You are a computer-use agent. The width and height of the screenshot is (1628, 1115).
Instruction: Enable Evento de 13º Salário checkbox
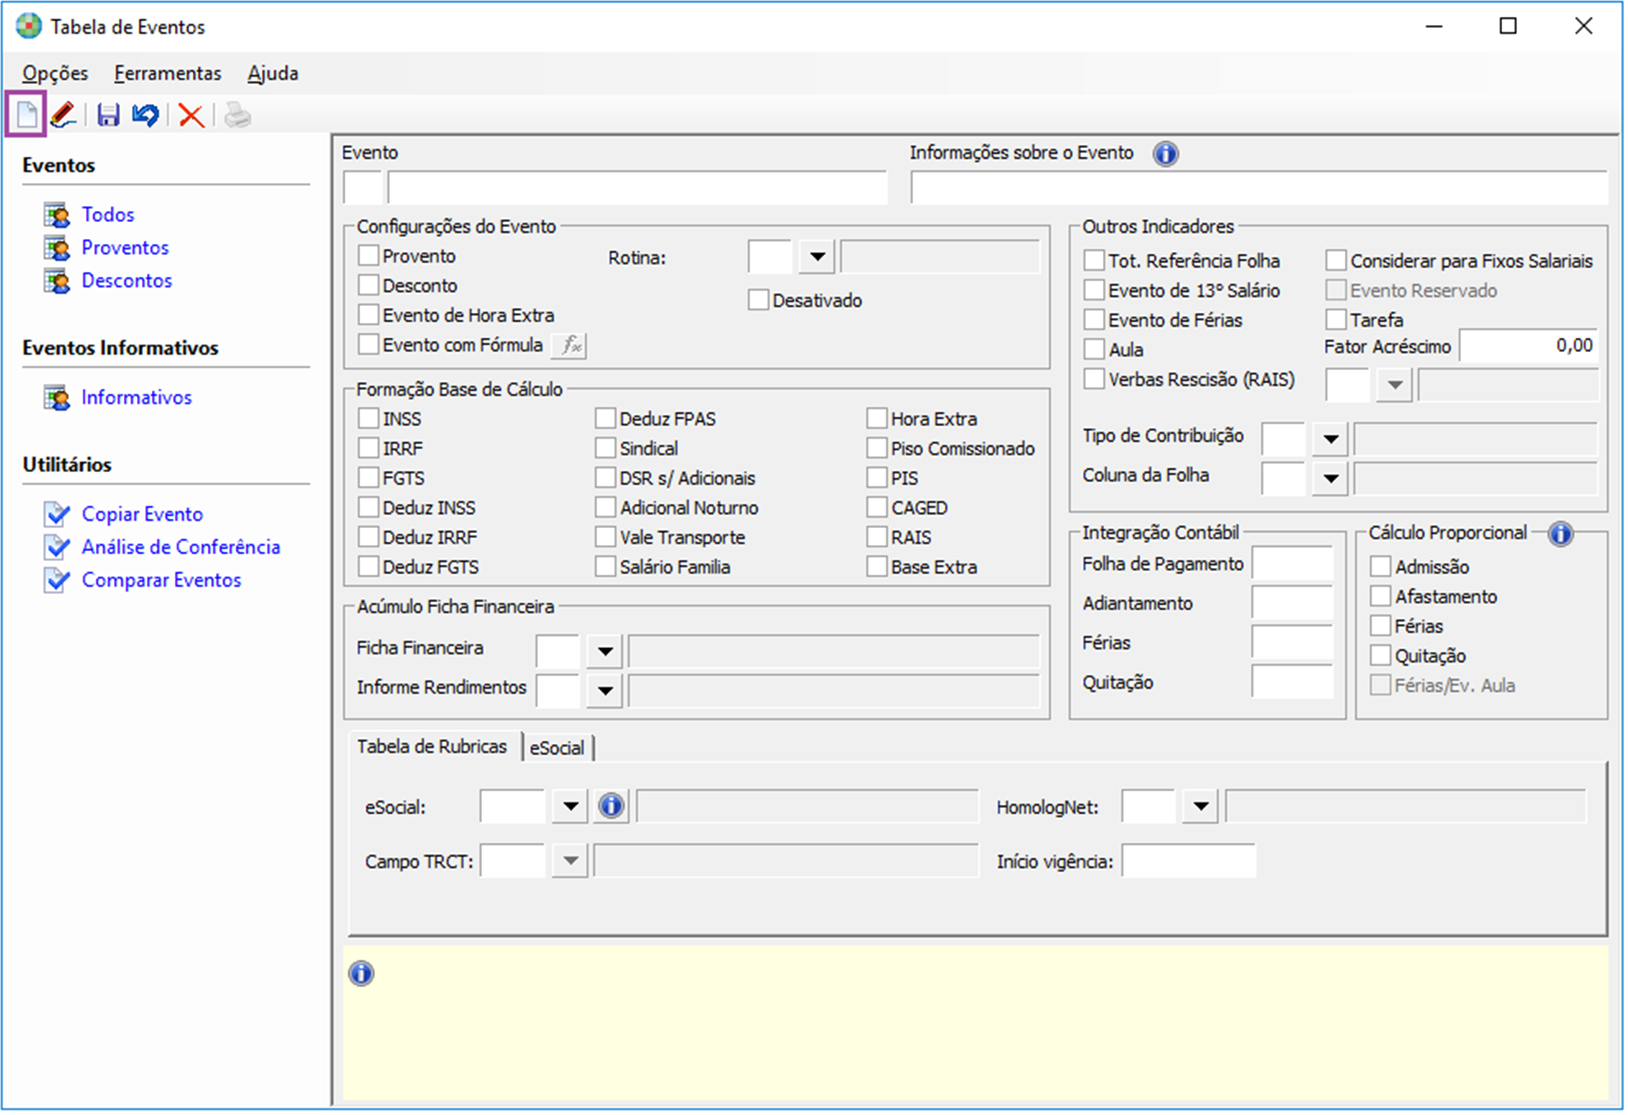(1094, 291)
